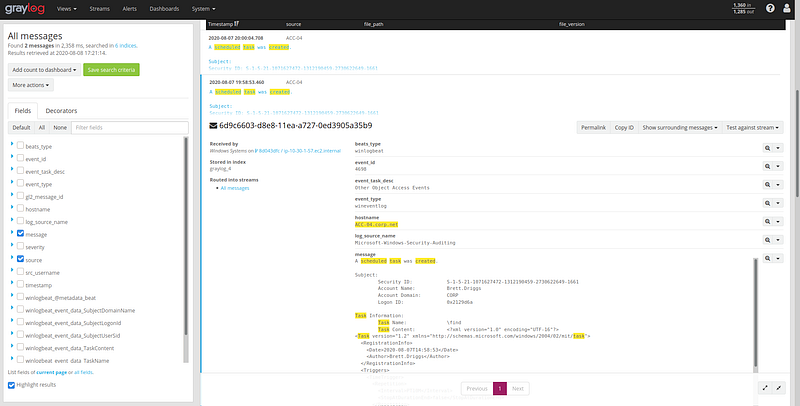Click the Graylog logo

[24, 9]
